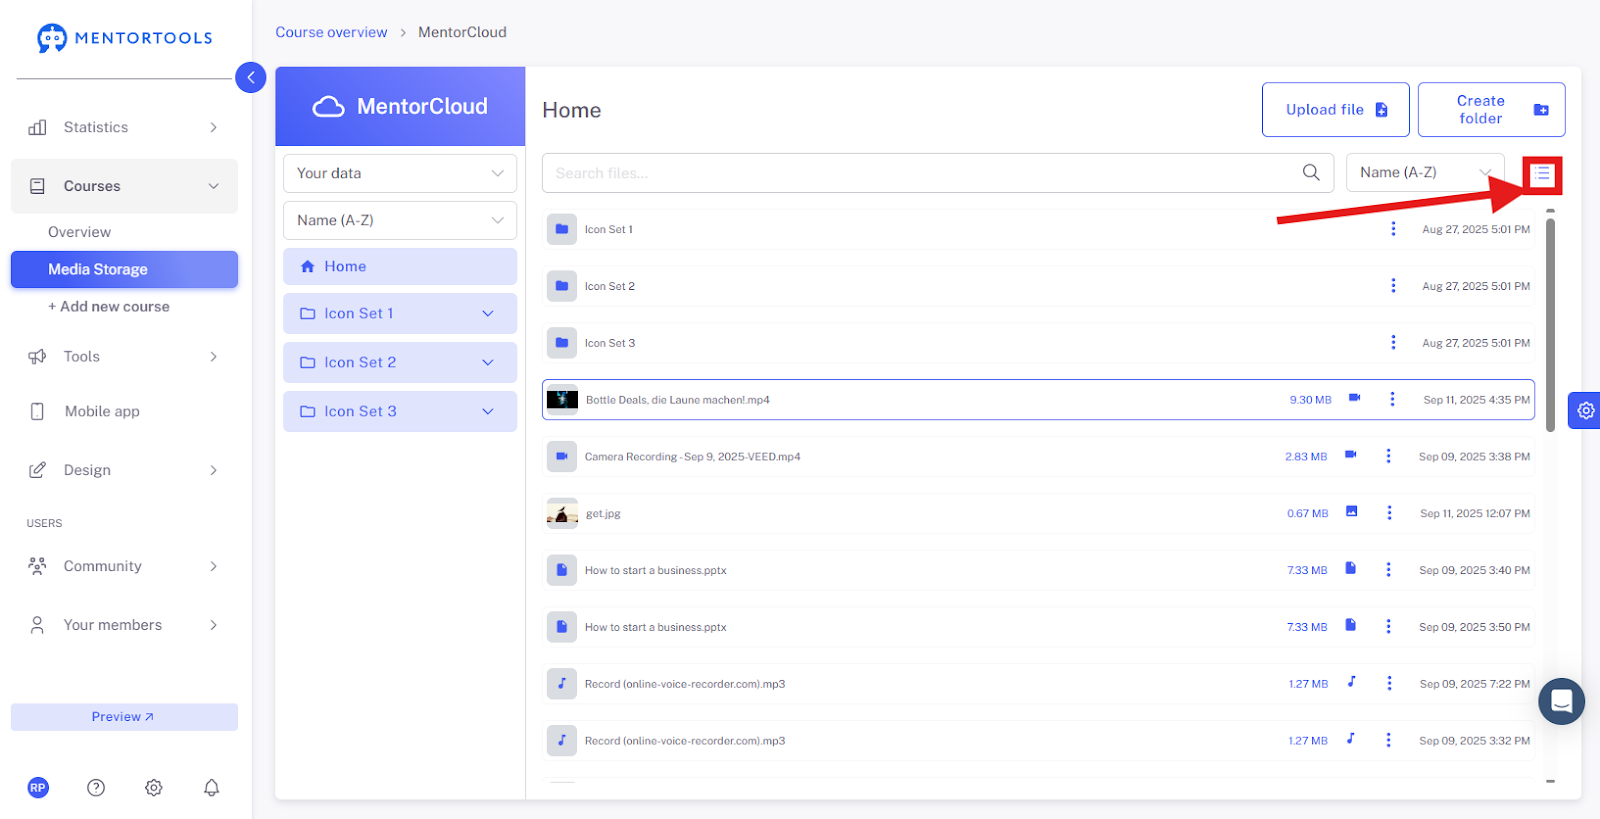The width and height of the screenshot is (1600, 819).
Task: Open options menu for Icon Set 1 row
Action: [x=1393, y=229]
